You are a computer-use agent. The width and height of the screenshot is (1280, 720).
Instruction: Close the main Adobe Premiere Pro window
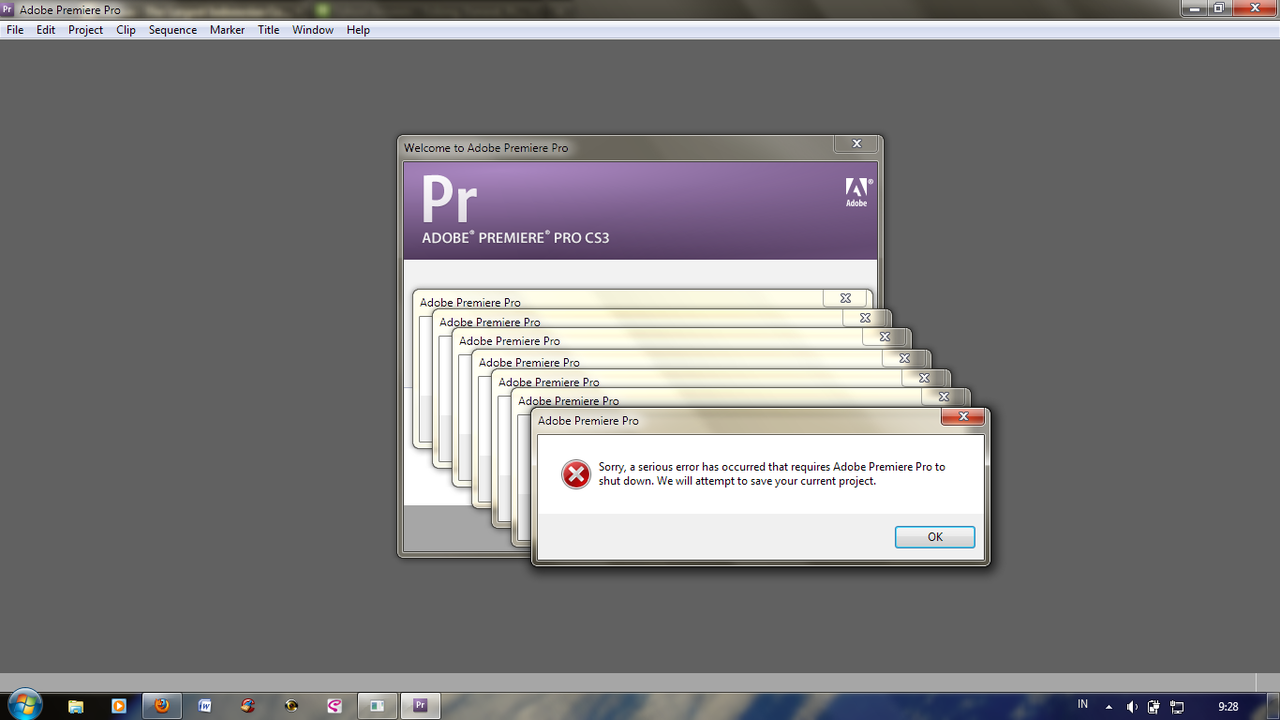pos(1254,8)
